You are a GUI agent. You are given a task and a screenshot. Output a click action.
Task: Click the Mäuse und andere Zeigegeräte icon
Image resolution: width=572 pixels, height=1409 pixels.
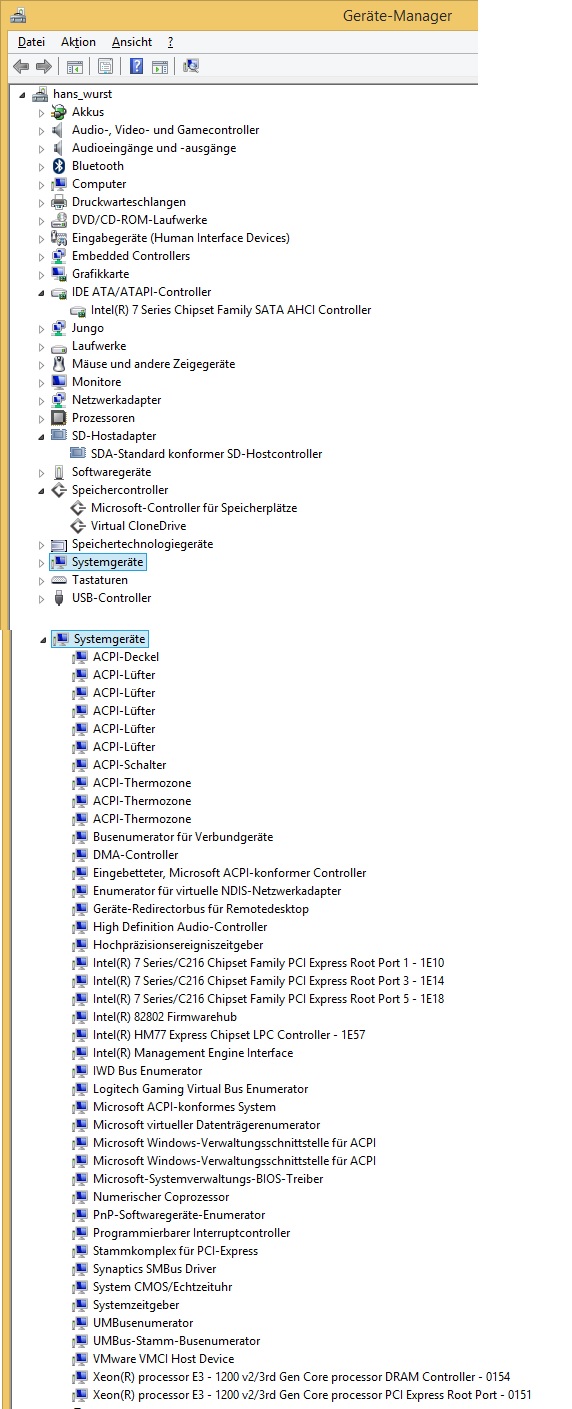click(x=59, y=364)
